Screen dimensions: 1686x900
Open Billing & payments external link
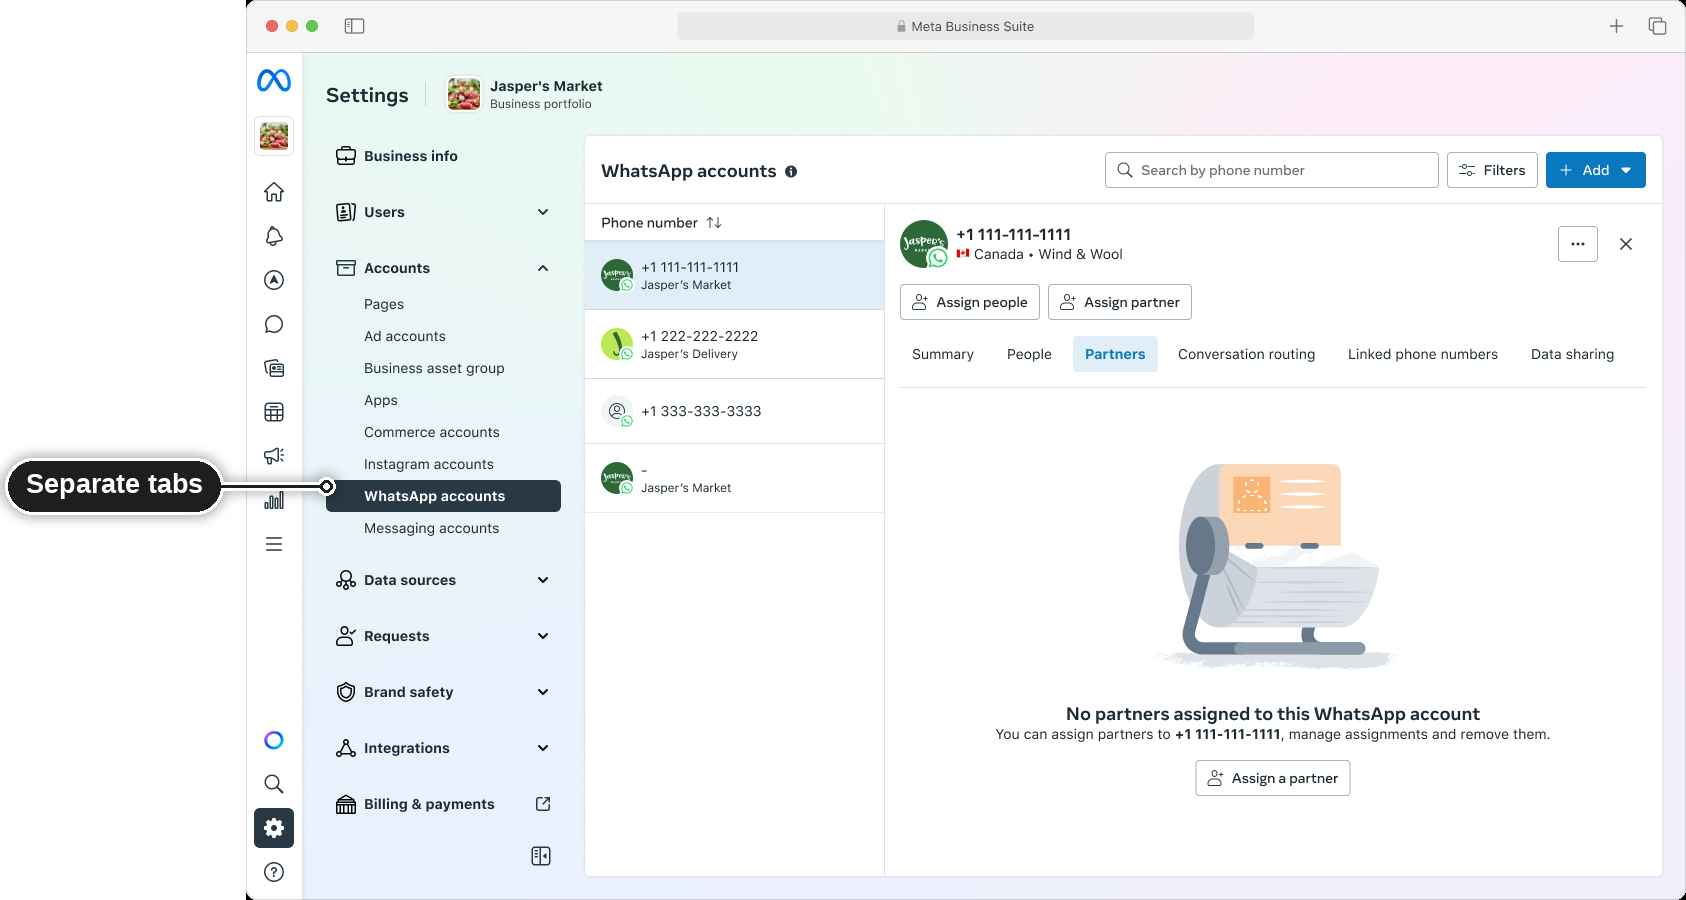pyautogui.click(x=543, y=804)
